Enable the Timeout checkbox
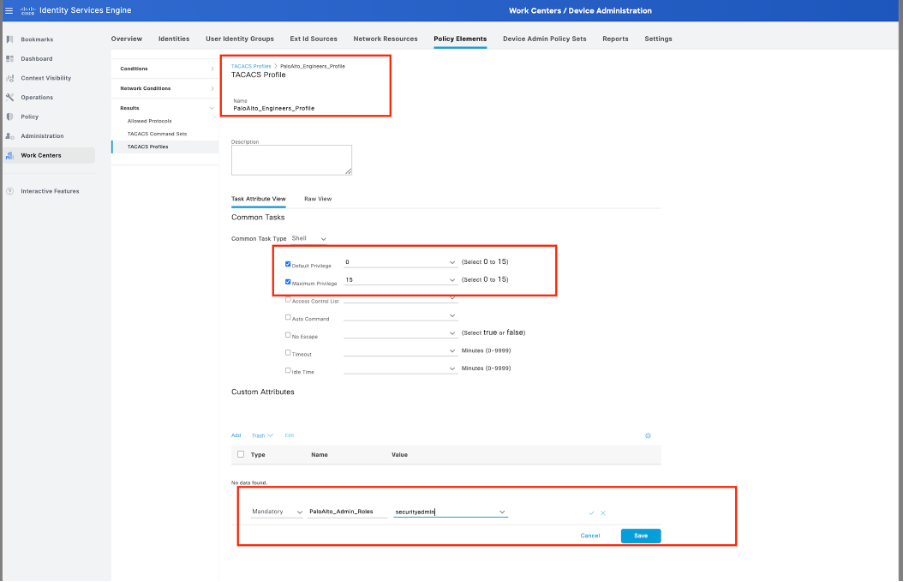The image size is (904, 582). (x=288, y=352)
